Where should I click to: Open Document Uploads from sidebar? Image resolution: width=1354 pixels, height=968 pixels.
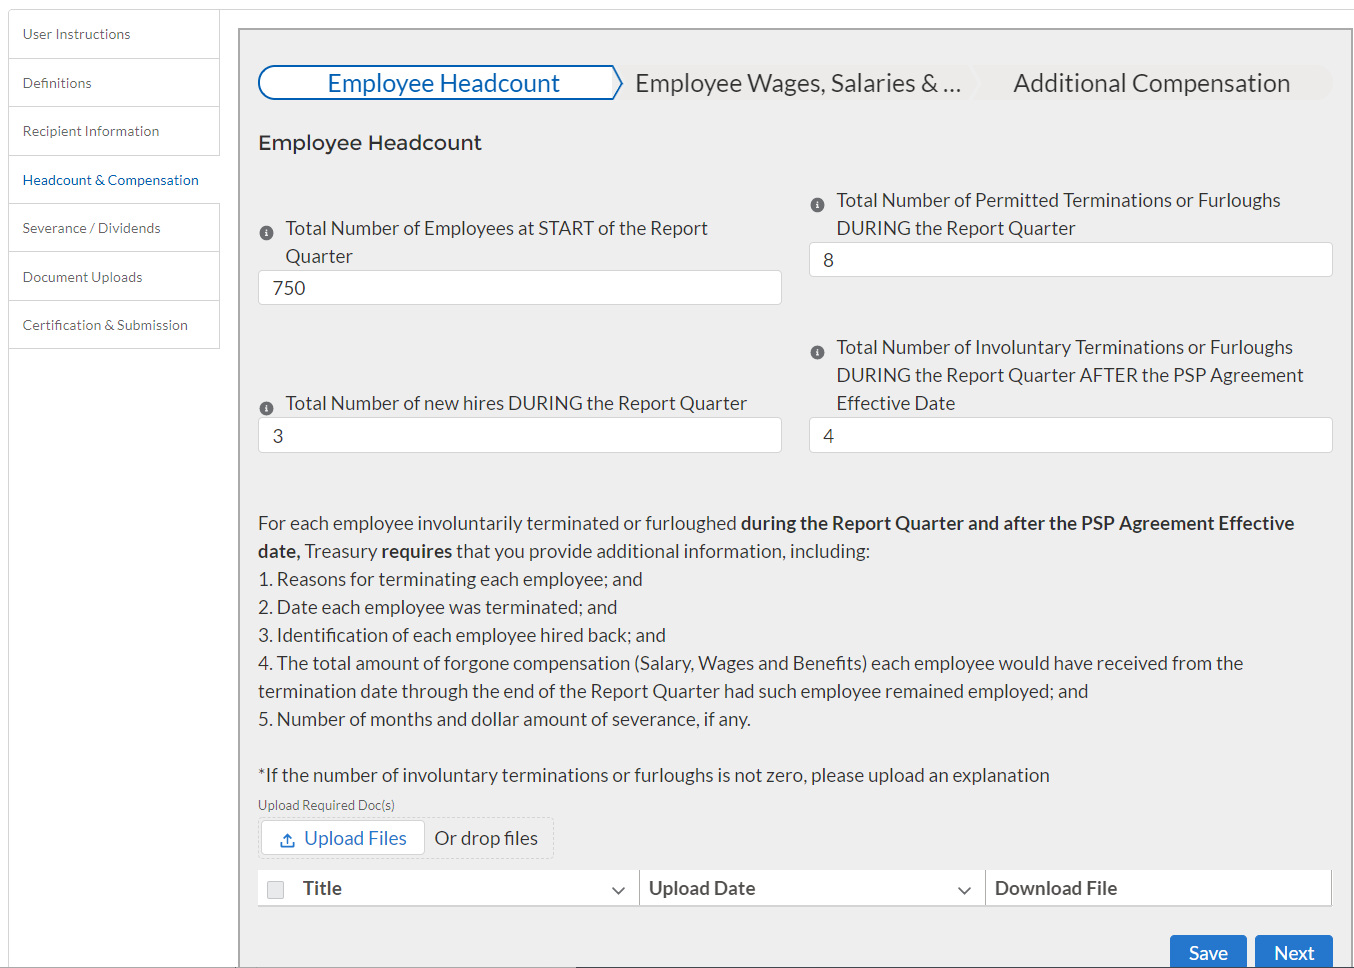82,277
